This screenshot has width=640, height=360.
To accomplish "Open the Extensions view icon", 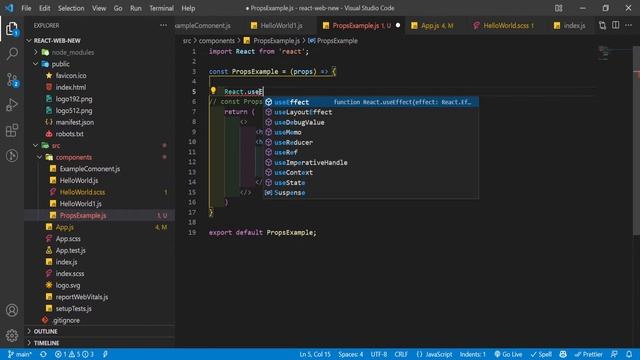I will point(12,131).
